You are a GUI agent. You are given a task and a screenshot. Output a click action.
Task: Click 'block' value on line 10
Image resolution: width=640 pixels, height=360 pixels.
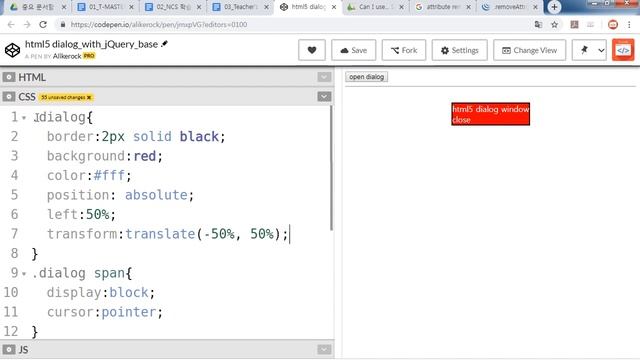click(129, 293)
